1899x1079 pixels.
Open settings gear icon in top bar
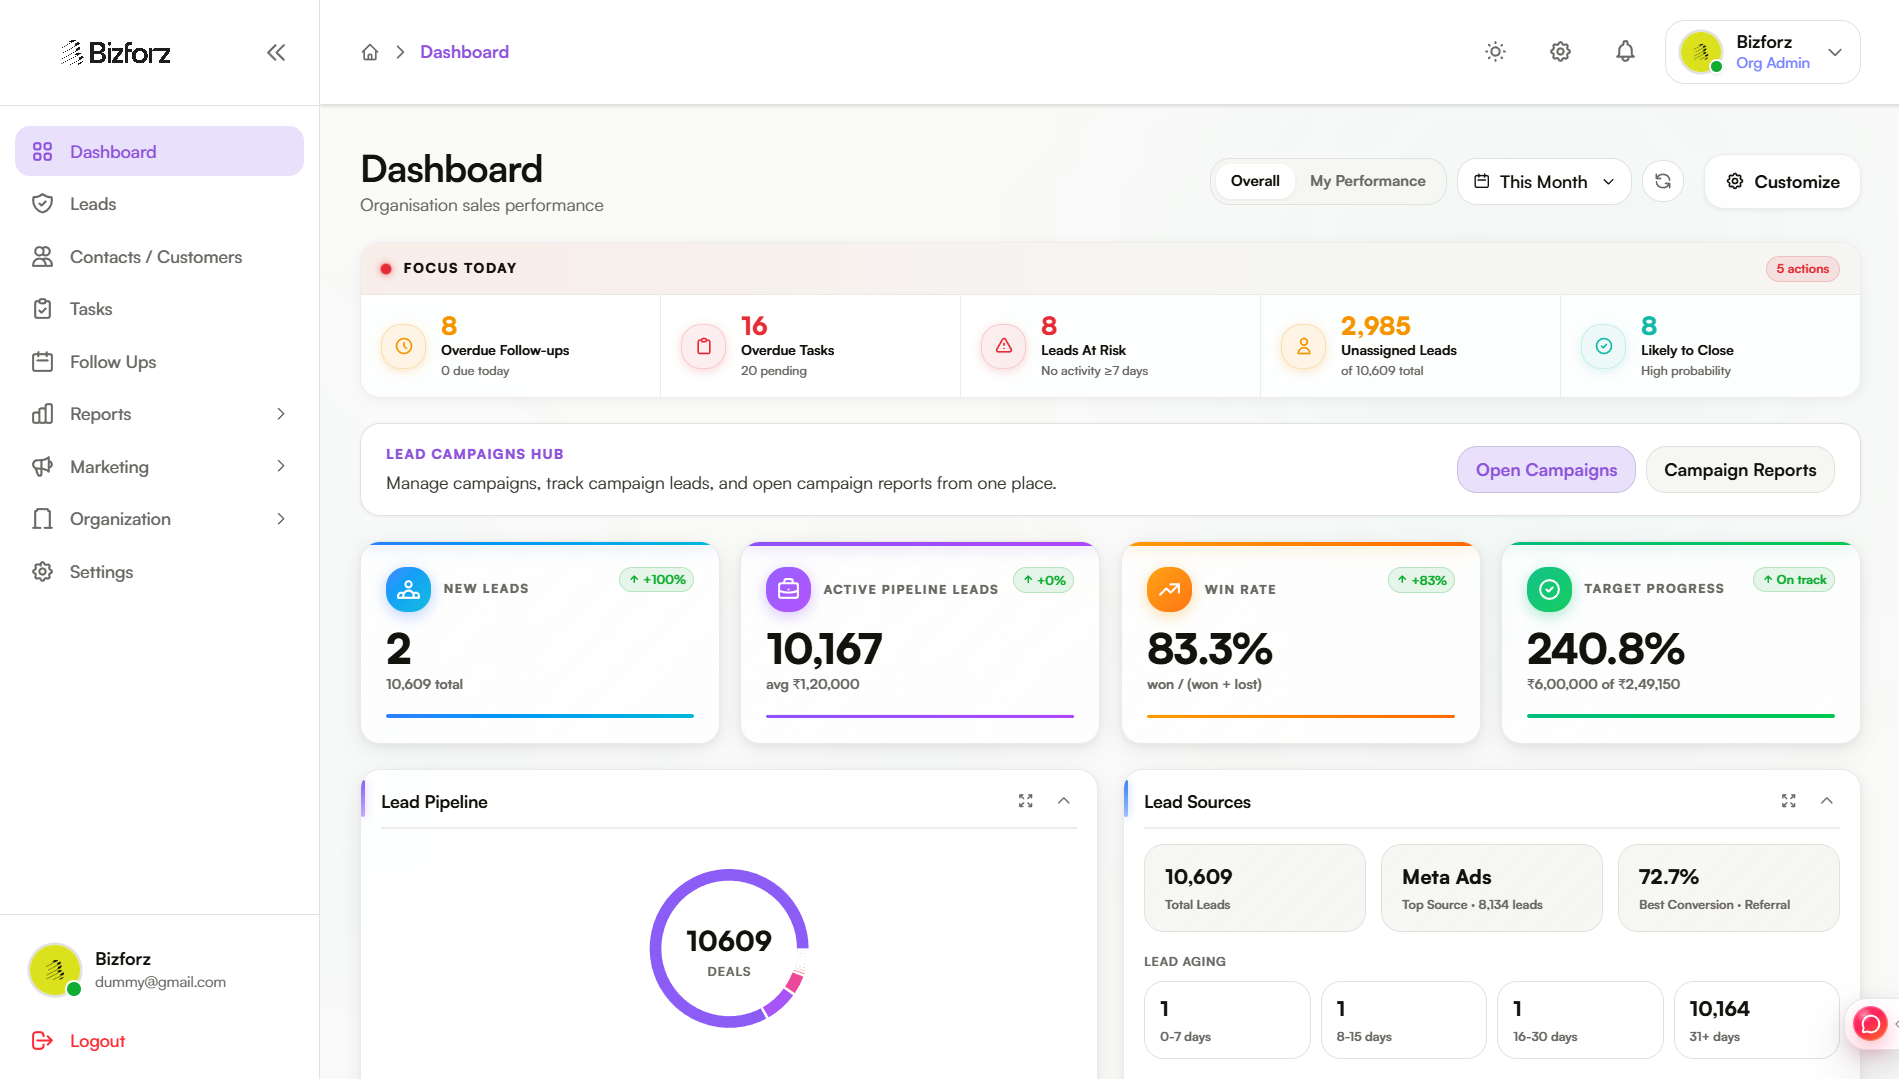point(1560,52)
